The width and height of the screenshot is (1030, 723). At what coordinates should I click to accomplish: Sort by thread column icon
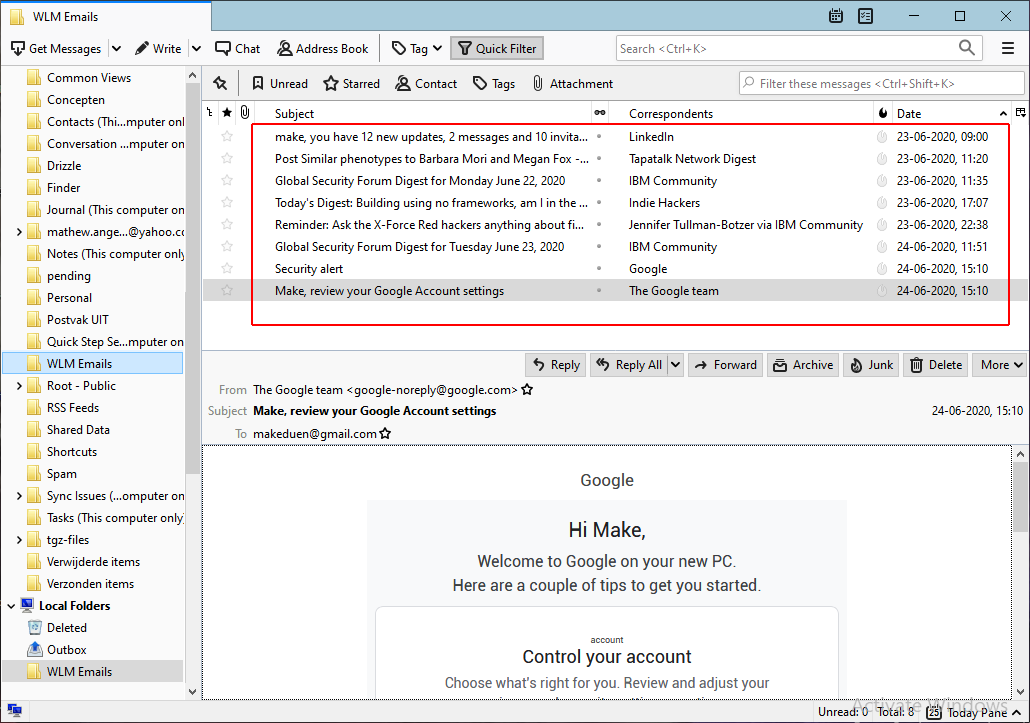tap(210, 113)
